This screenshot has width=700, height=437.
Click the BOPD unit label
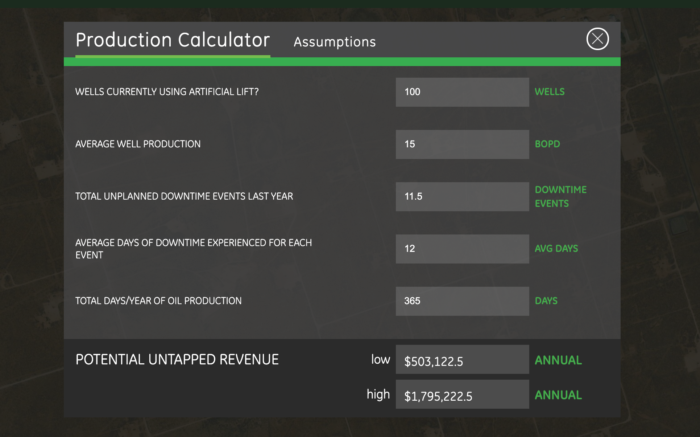coord(547,144)
